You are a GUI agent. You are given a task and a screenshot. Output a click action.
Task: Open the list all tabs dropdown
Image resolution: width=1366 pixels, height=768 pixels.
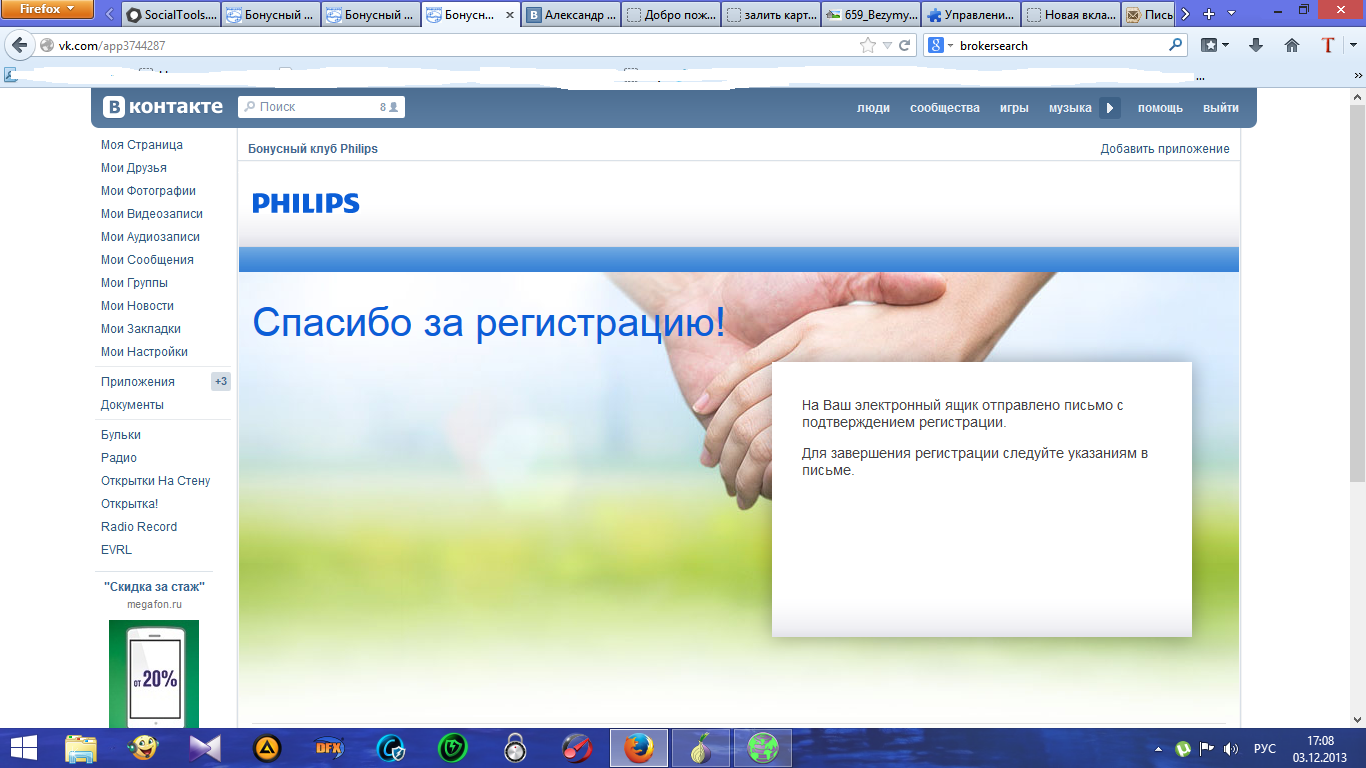(1230, 14)
